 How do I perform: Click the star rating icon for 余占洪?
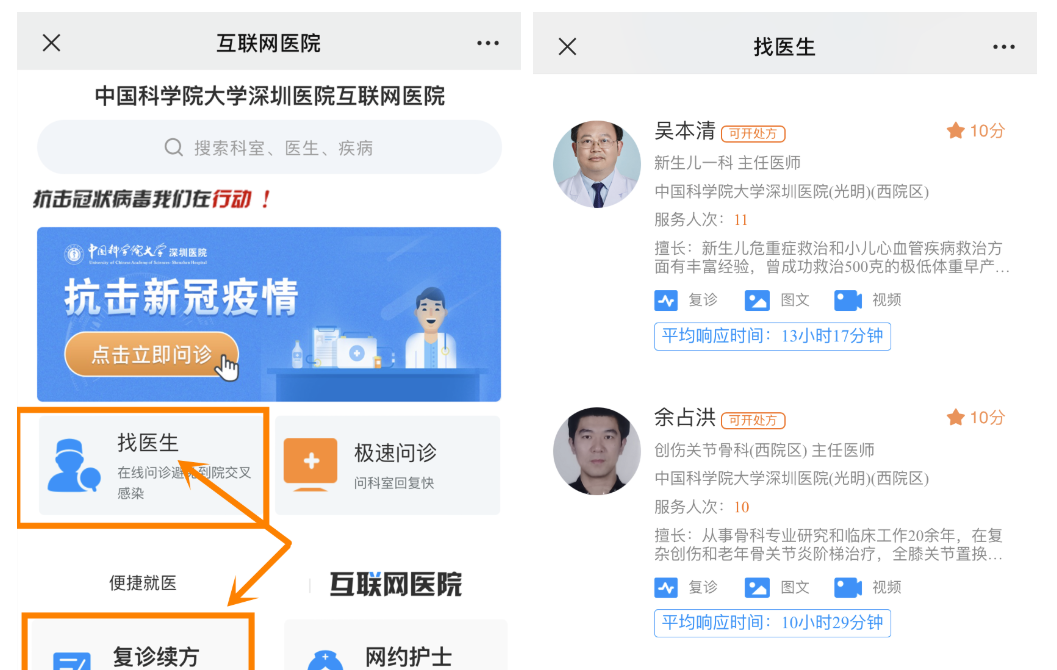(x=955, y=417)
